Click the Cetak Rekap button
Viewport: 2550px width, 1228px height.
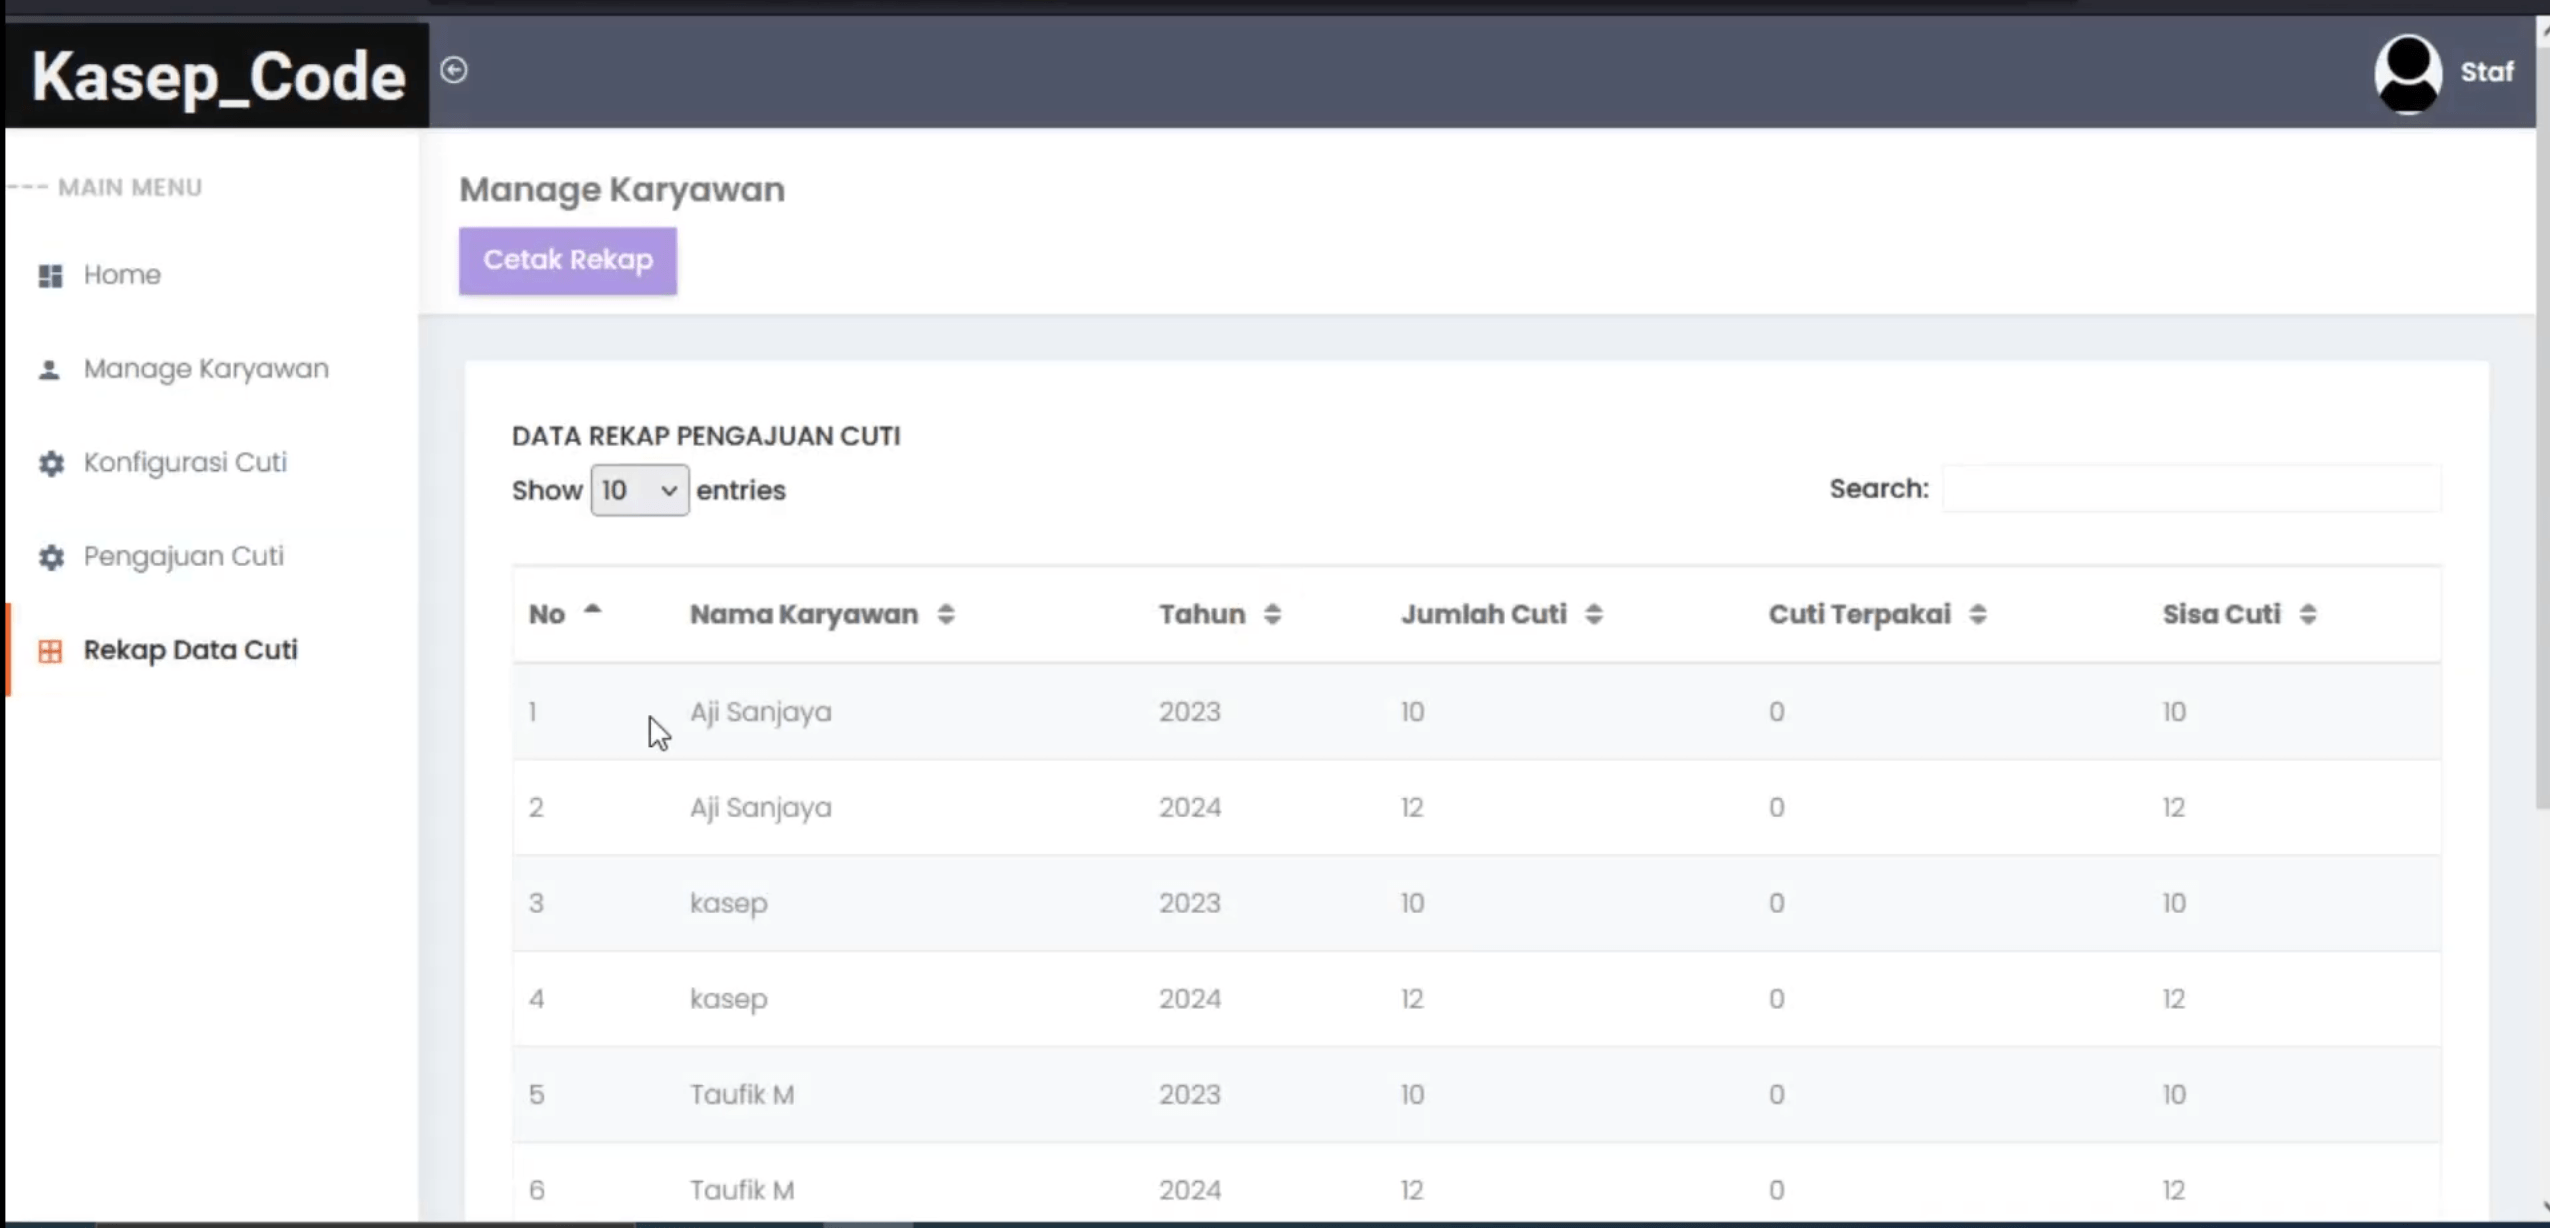tap(568, 261)
